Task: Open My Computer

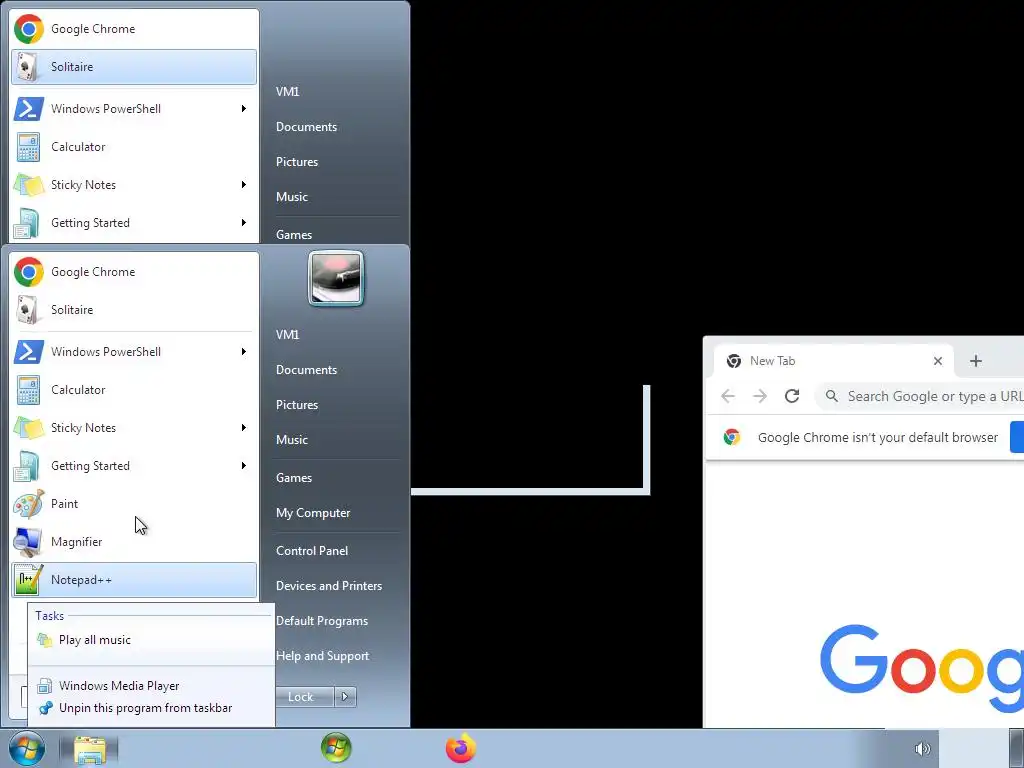Action: 313,513
